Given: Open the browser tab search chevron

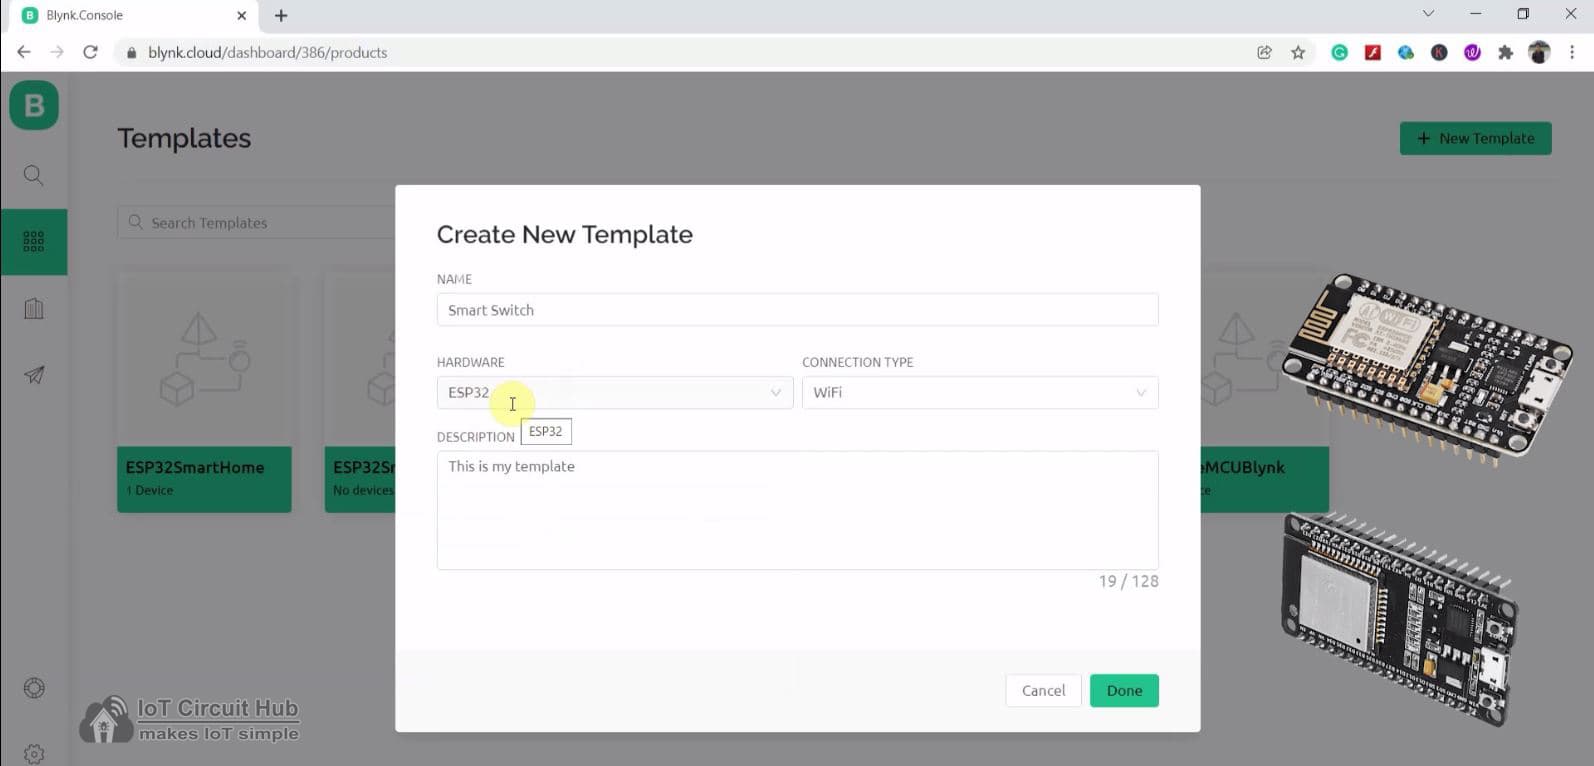Looking at the screenshot, I should tap(1428, 14).
